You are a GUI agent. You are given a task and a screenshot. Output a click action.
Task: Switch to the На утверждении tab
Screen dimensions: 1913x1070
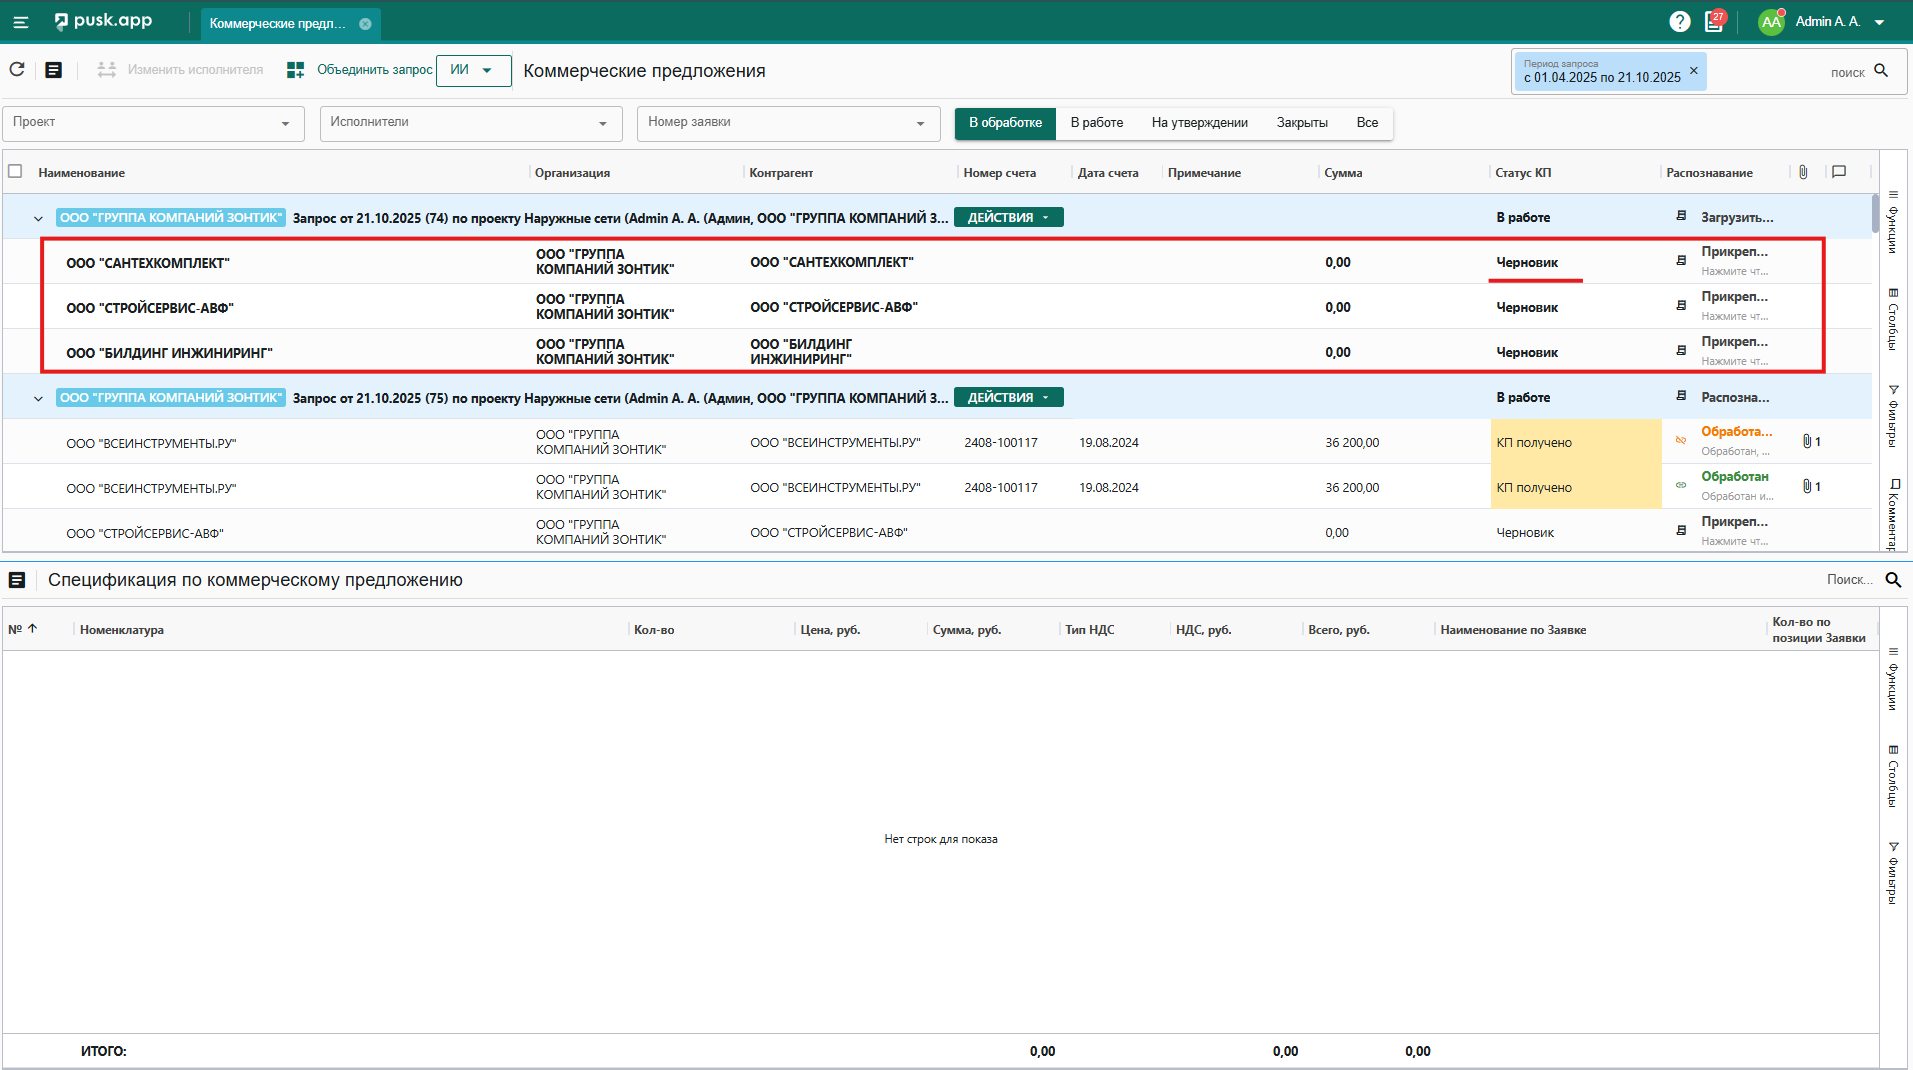click(1199, 123)
